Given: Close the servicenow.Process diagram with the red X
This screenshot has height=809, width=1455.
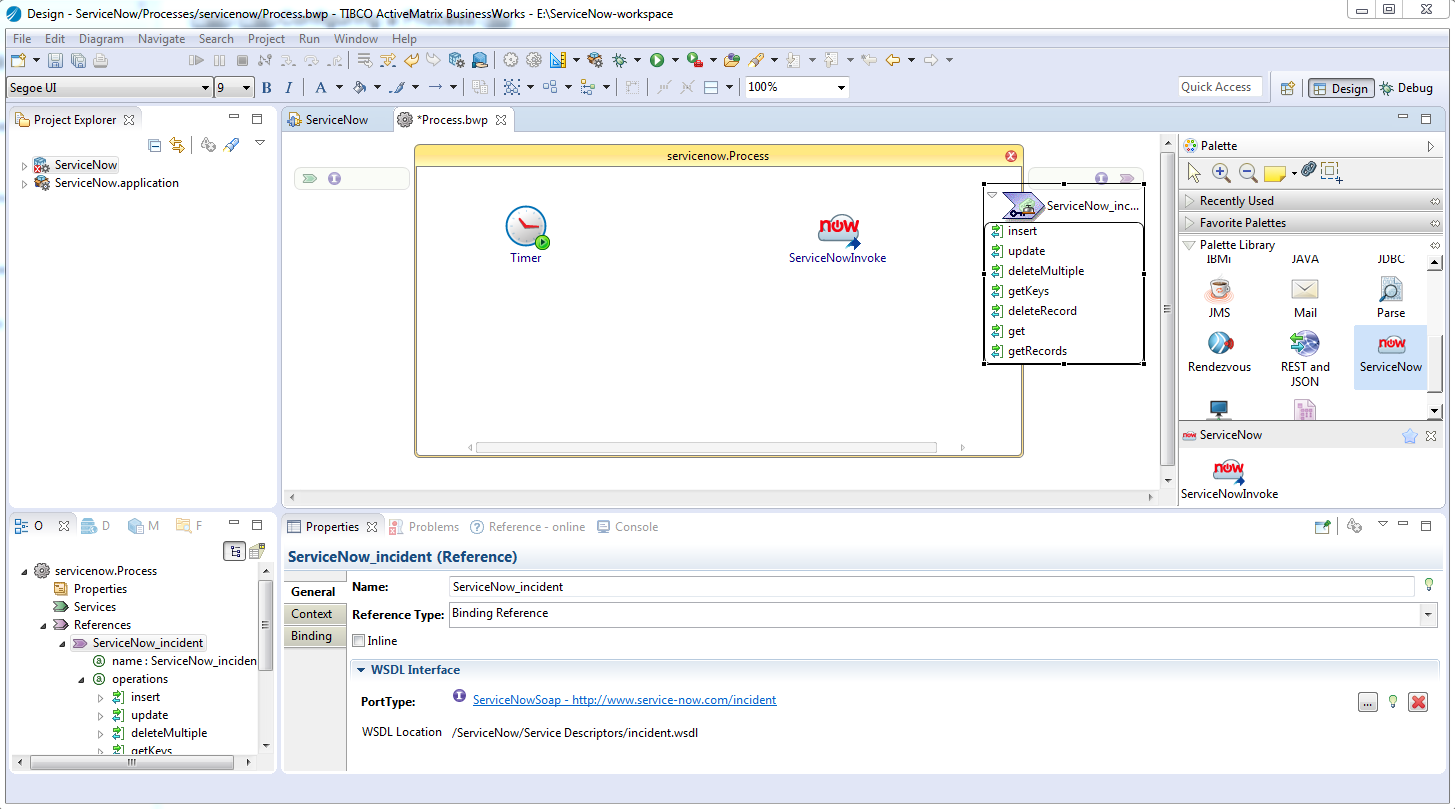Looking at the screenshot, I should pos(1011,156).
